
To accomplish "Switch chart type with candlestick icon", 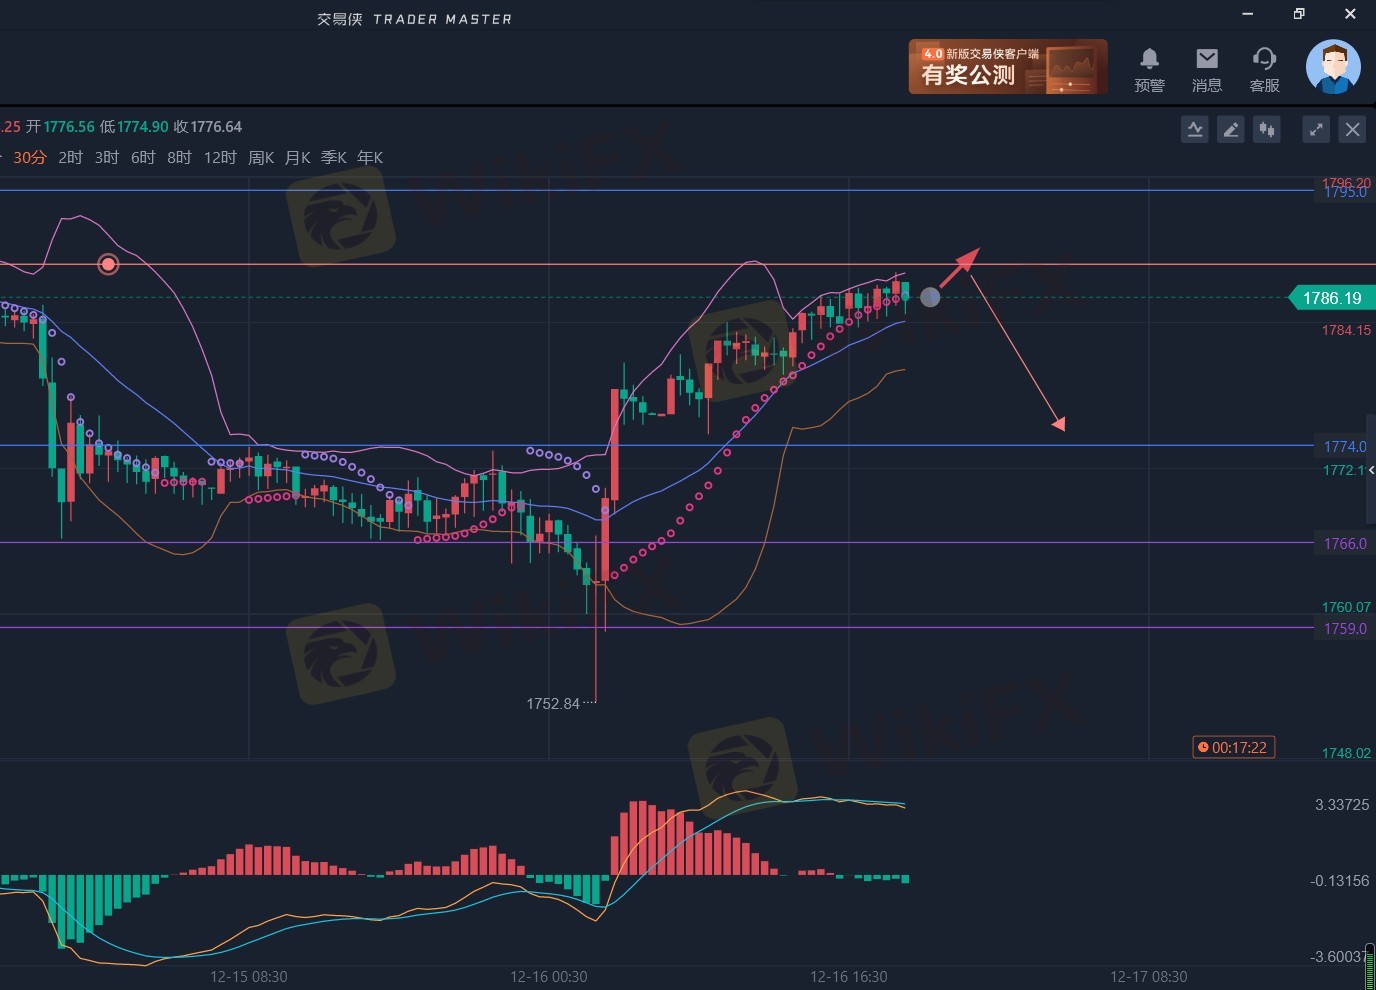I will [x=1267, y=129].
